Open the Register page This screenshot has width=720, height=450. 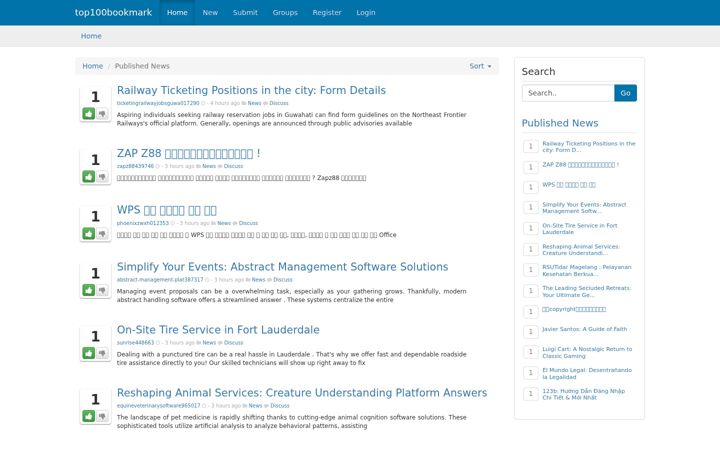tap(327, 12)
